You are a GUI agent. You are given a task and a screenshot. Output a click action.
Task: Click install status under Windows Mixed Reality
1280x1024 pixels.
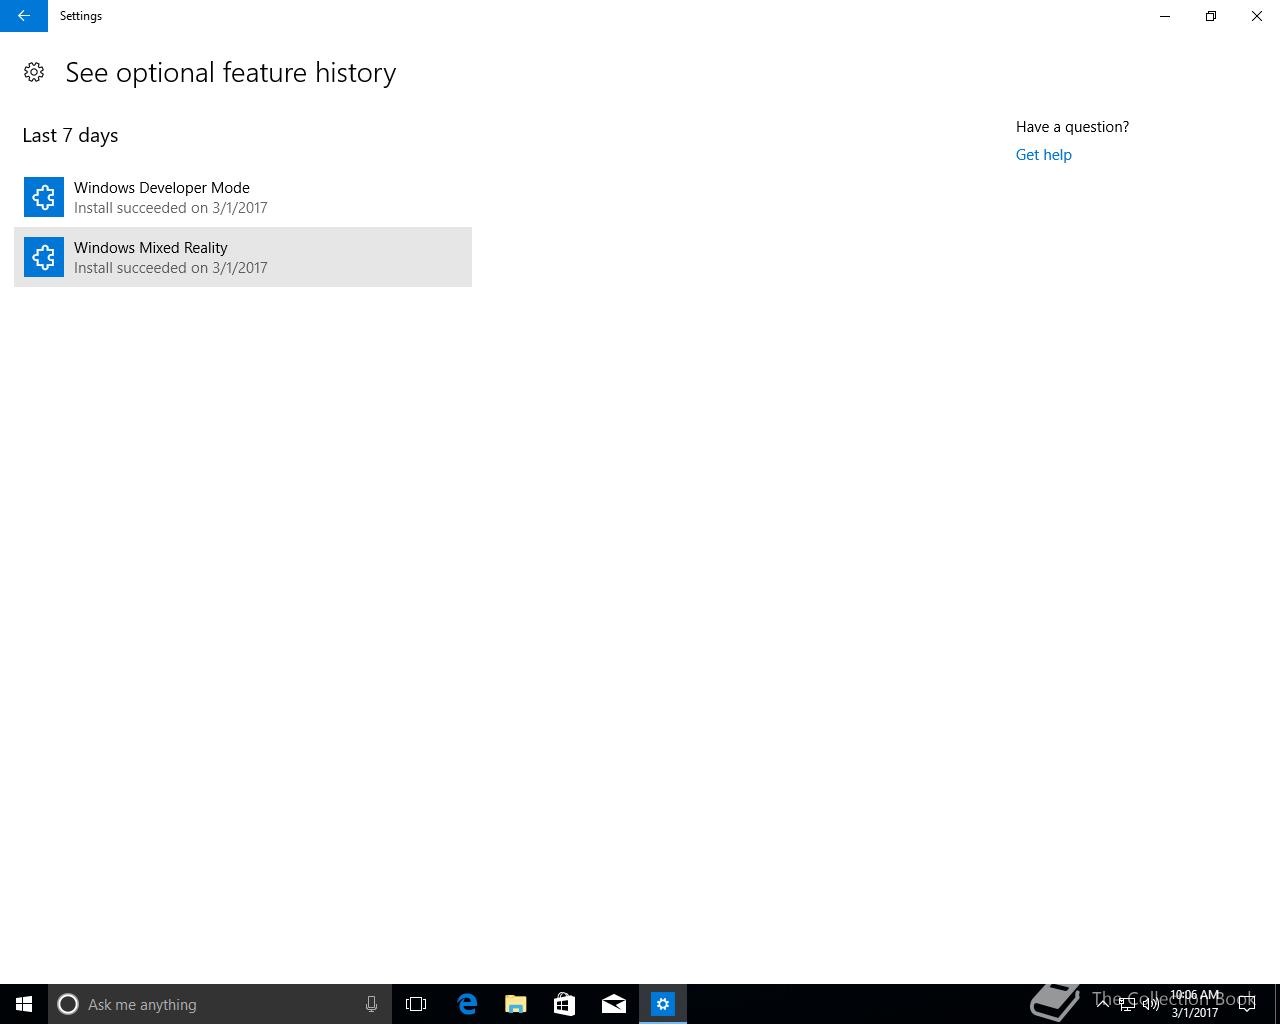pos(171,268)
